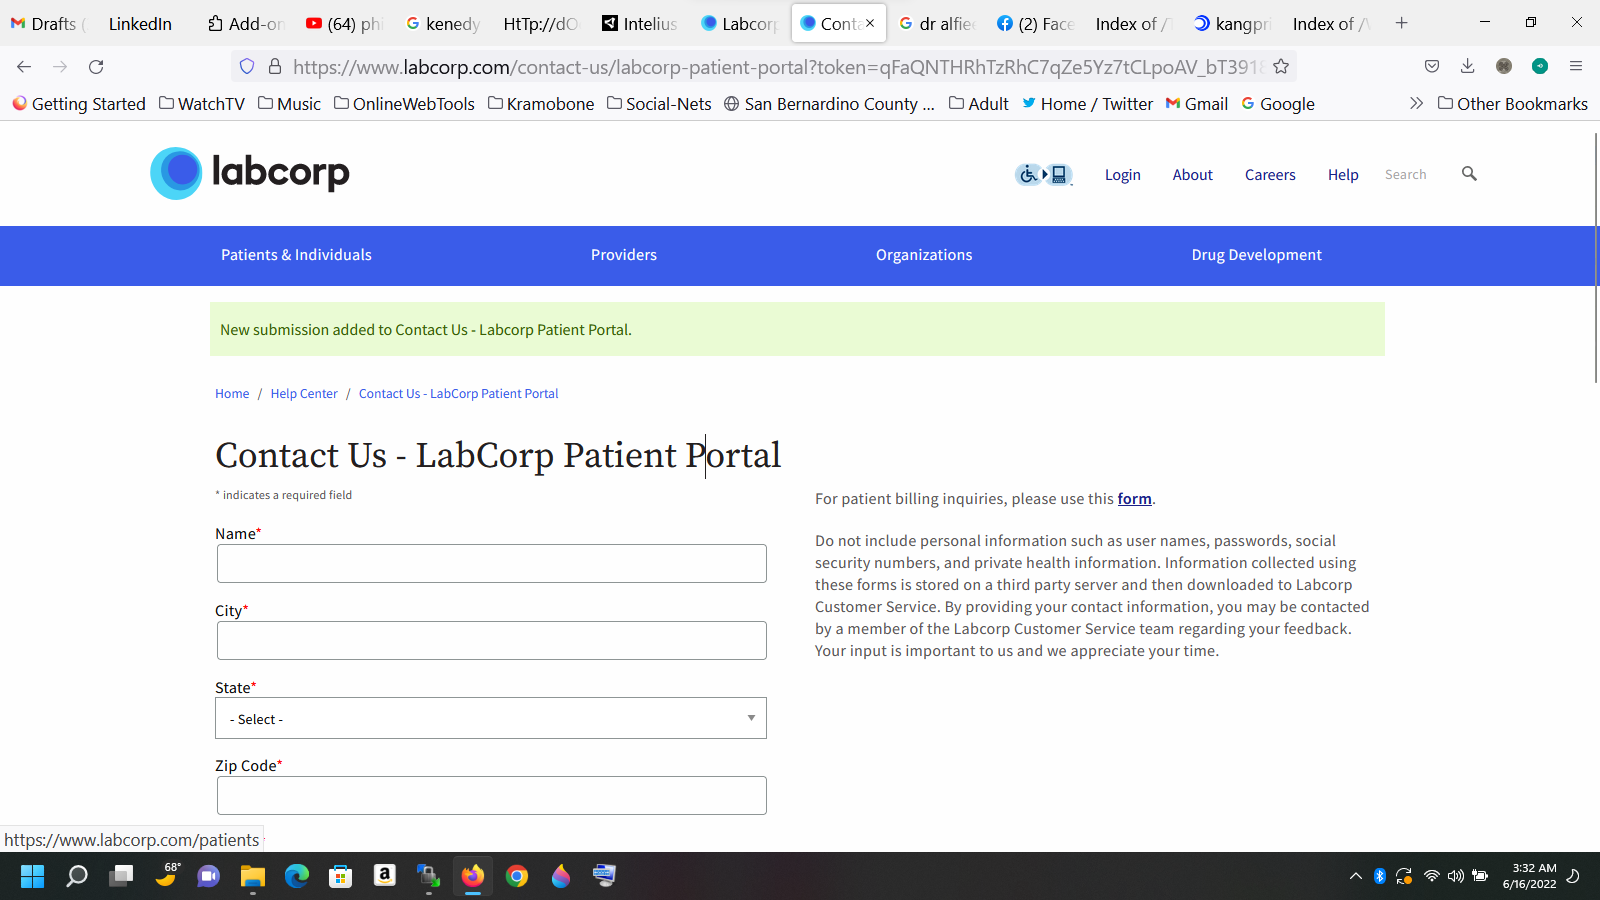Open the Firefox application menu

click(x=1576, y=66)
